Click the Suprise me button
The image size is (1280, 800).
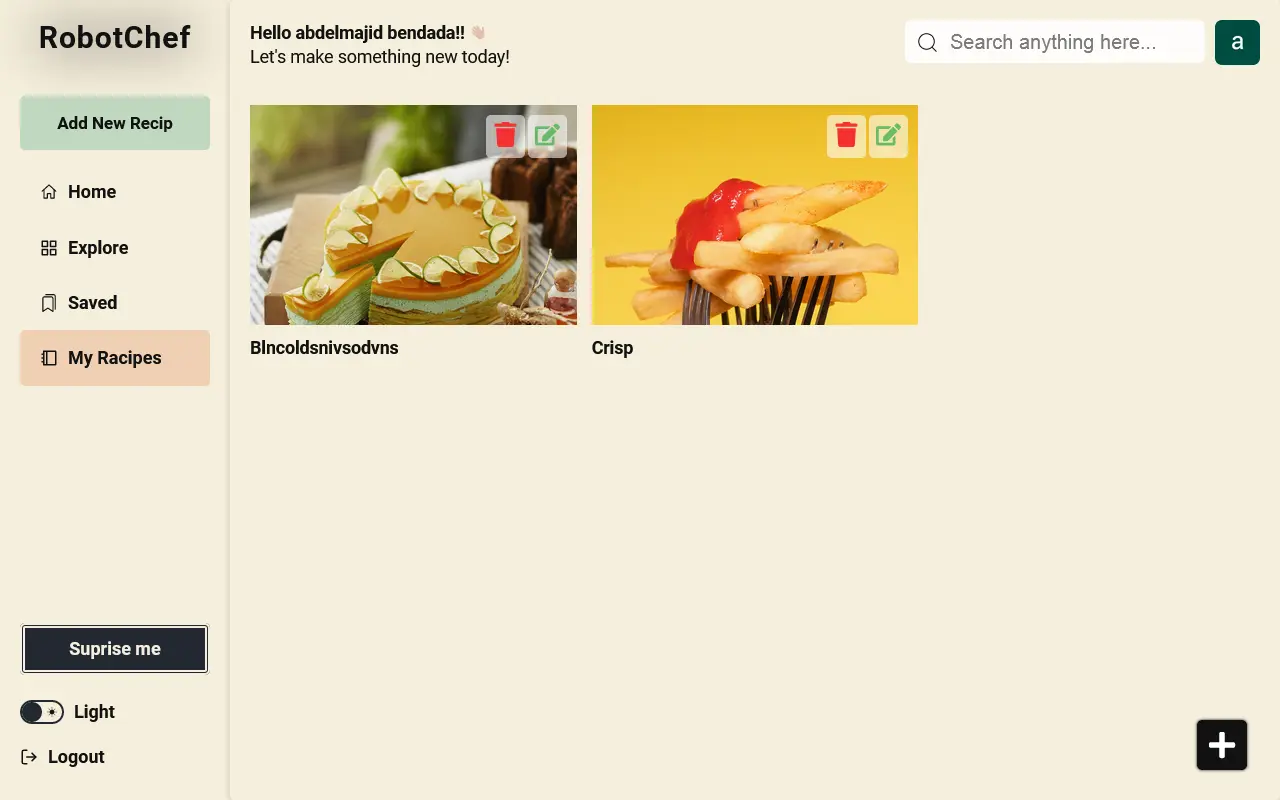coord(115,649)
